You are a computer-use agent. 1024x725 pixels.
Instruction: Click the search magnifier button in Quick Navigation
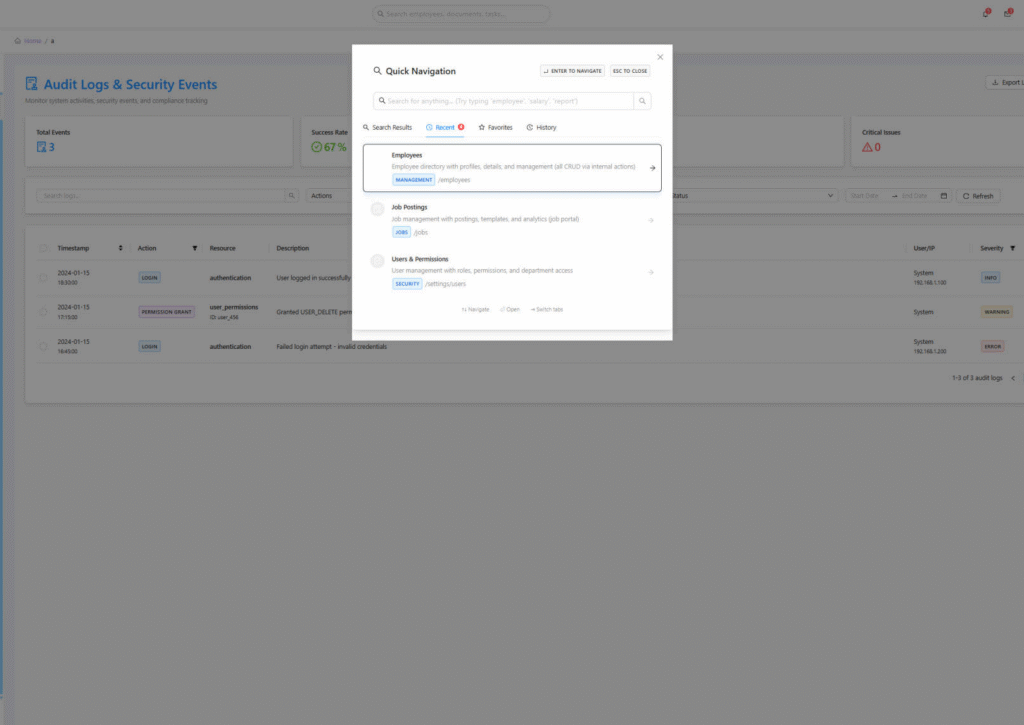click(x=642, y=101)
